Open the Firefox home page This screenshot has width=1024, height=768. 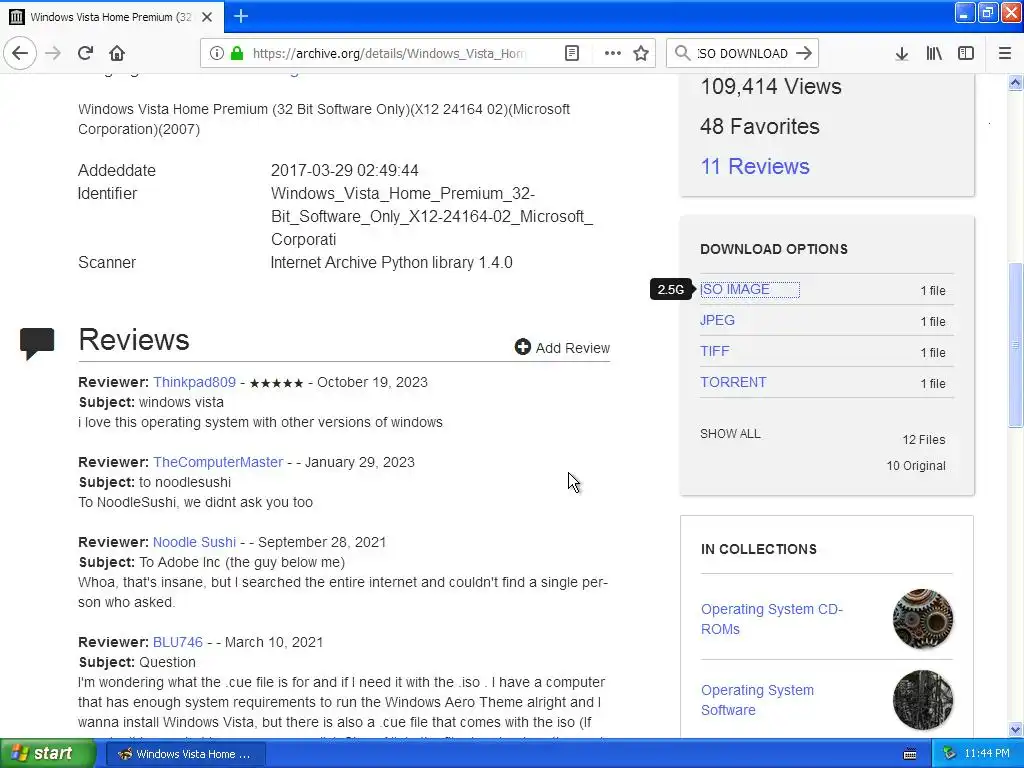(x=117, y=53)
